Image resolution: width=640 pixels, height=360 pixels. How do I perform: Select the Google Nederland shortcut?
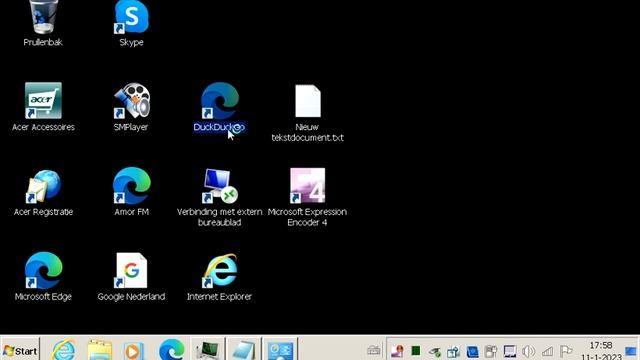(131, 277)
